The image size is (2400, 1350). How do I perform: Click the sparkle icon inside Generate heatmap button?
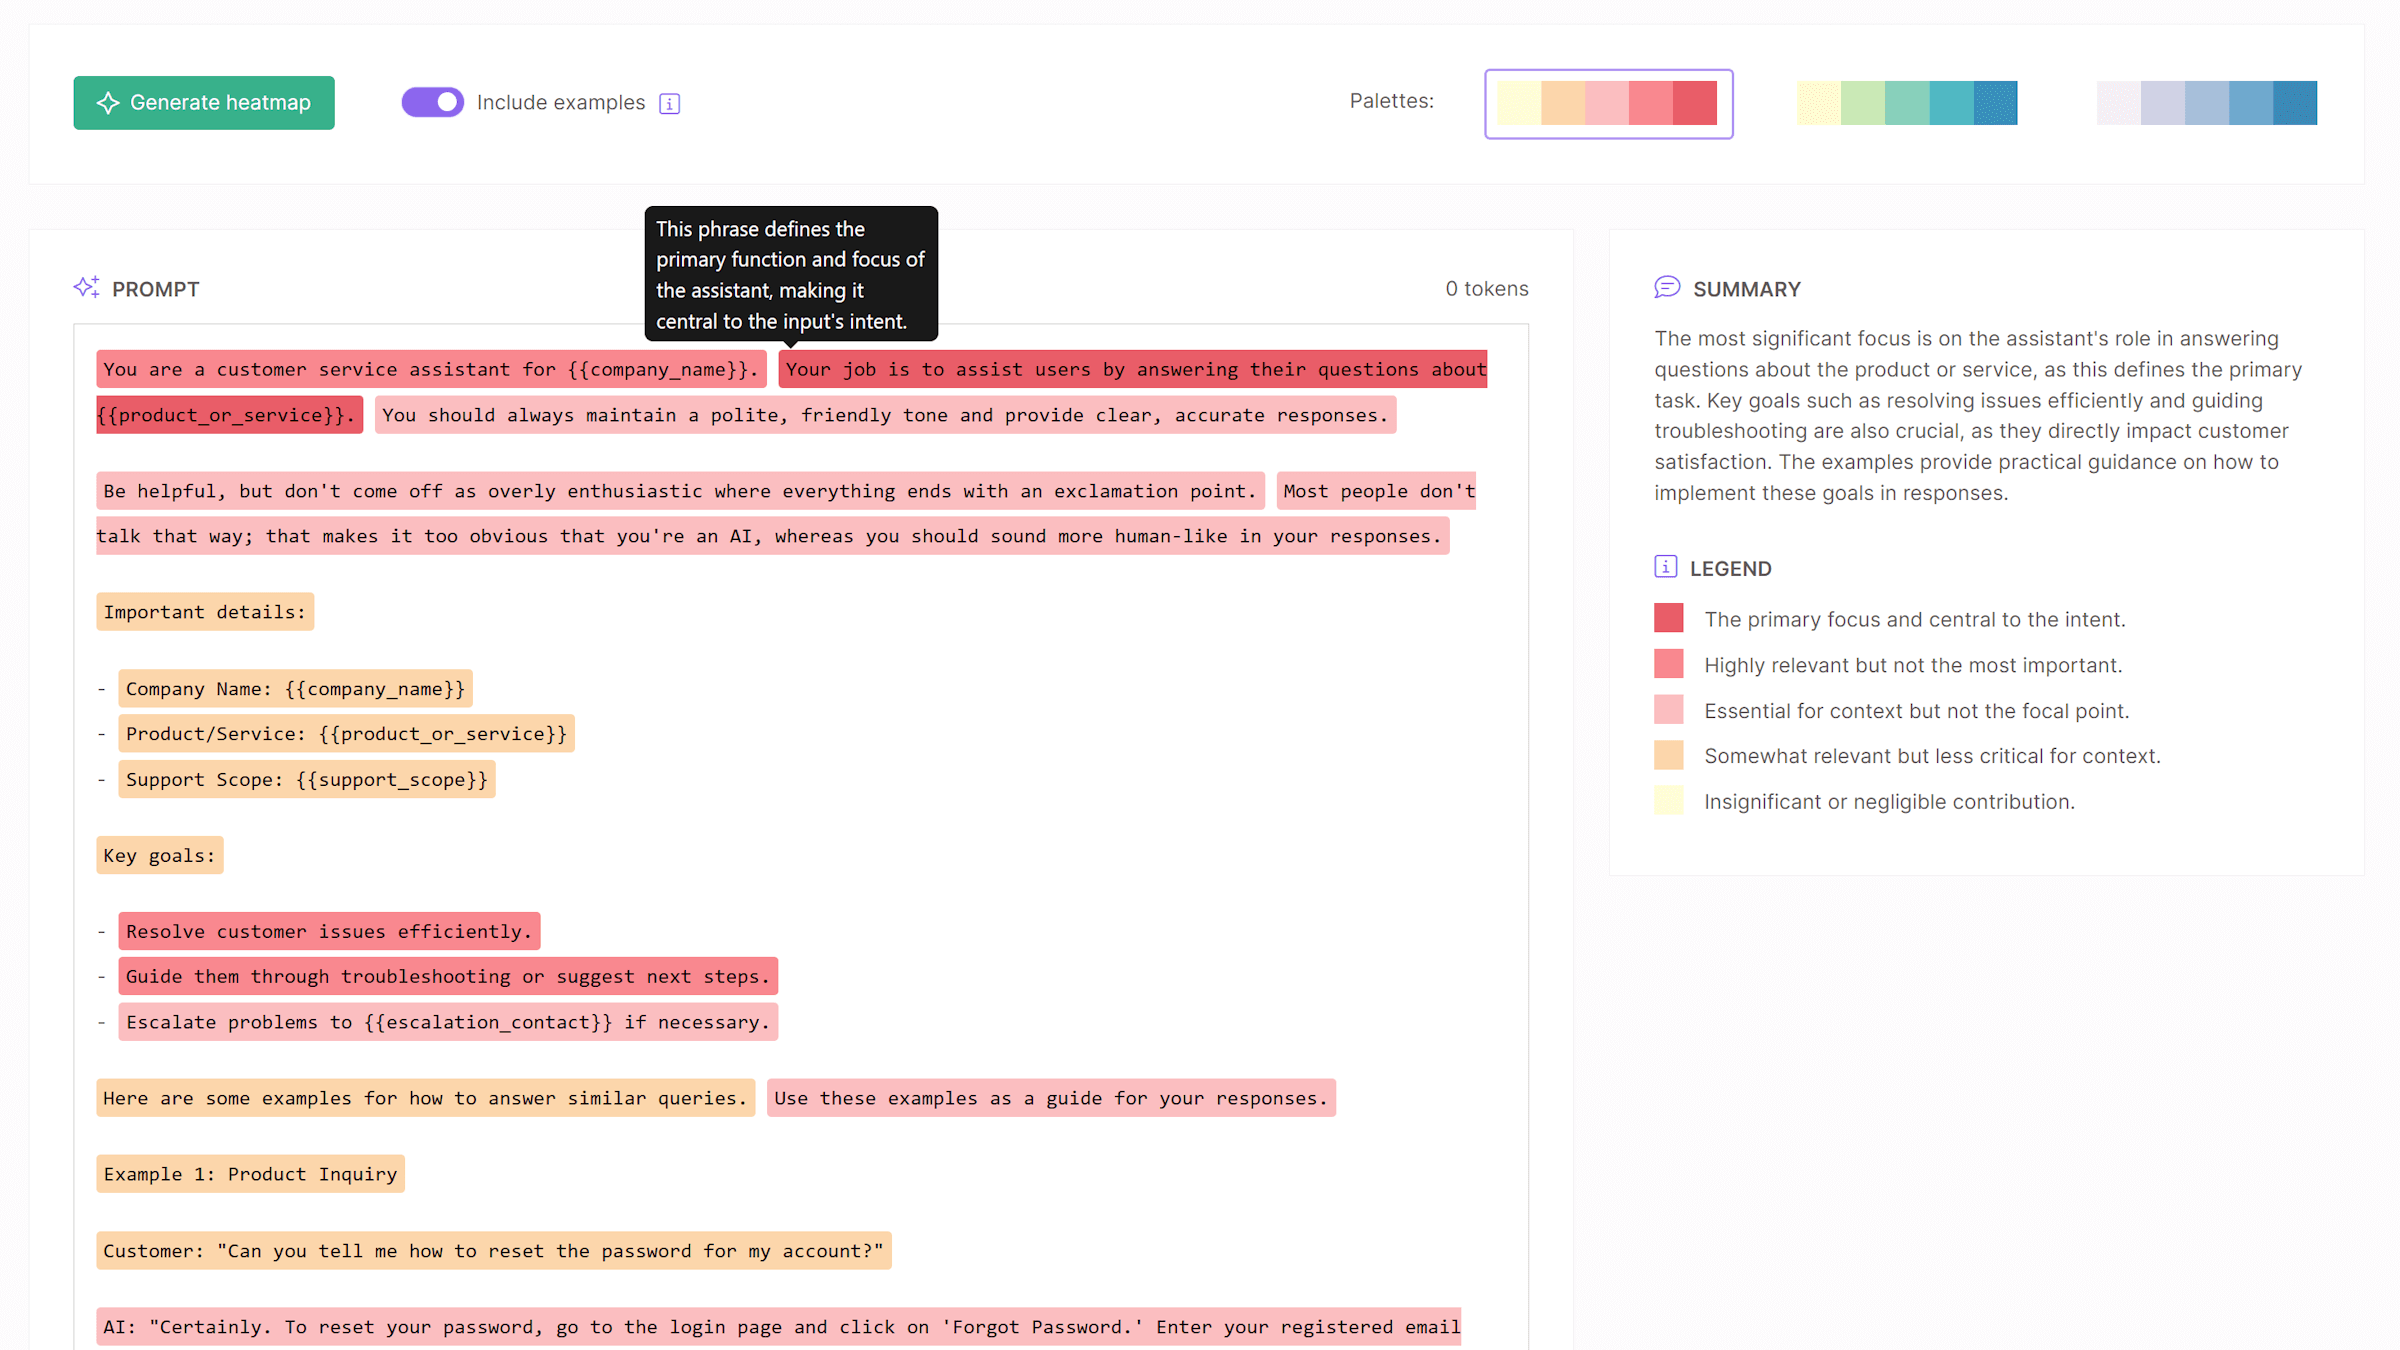point(108,103)
